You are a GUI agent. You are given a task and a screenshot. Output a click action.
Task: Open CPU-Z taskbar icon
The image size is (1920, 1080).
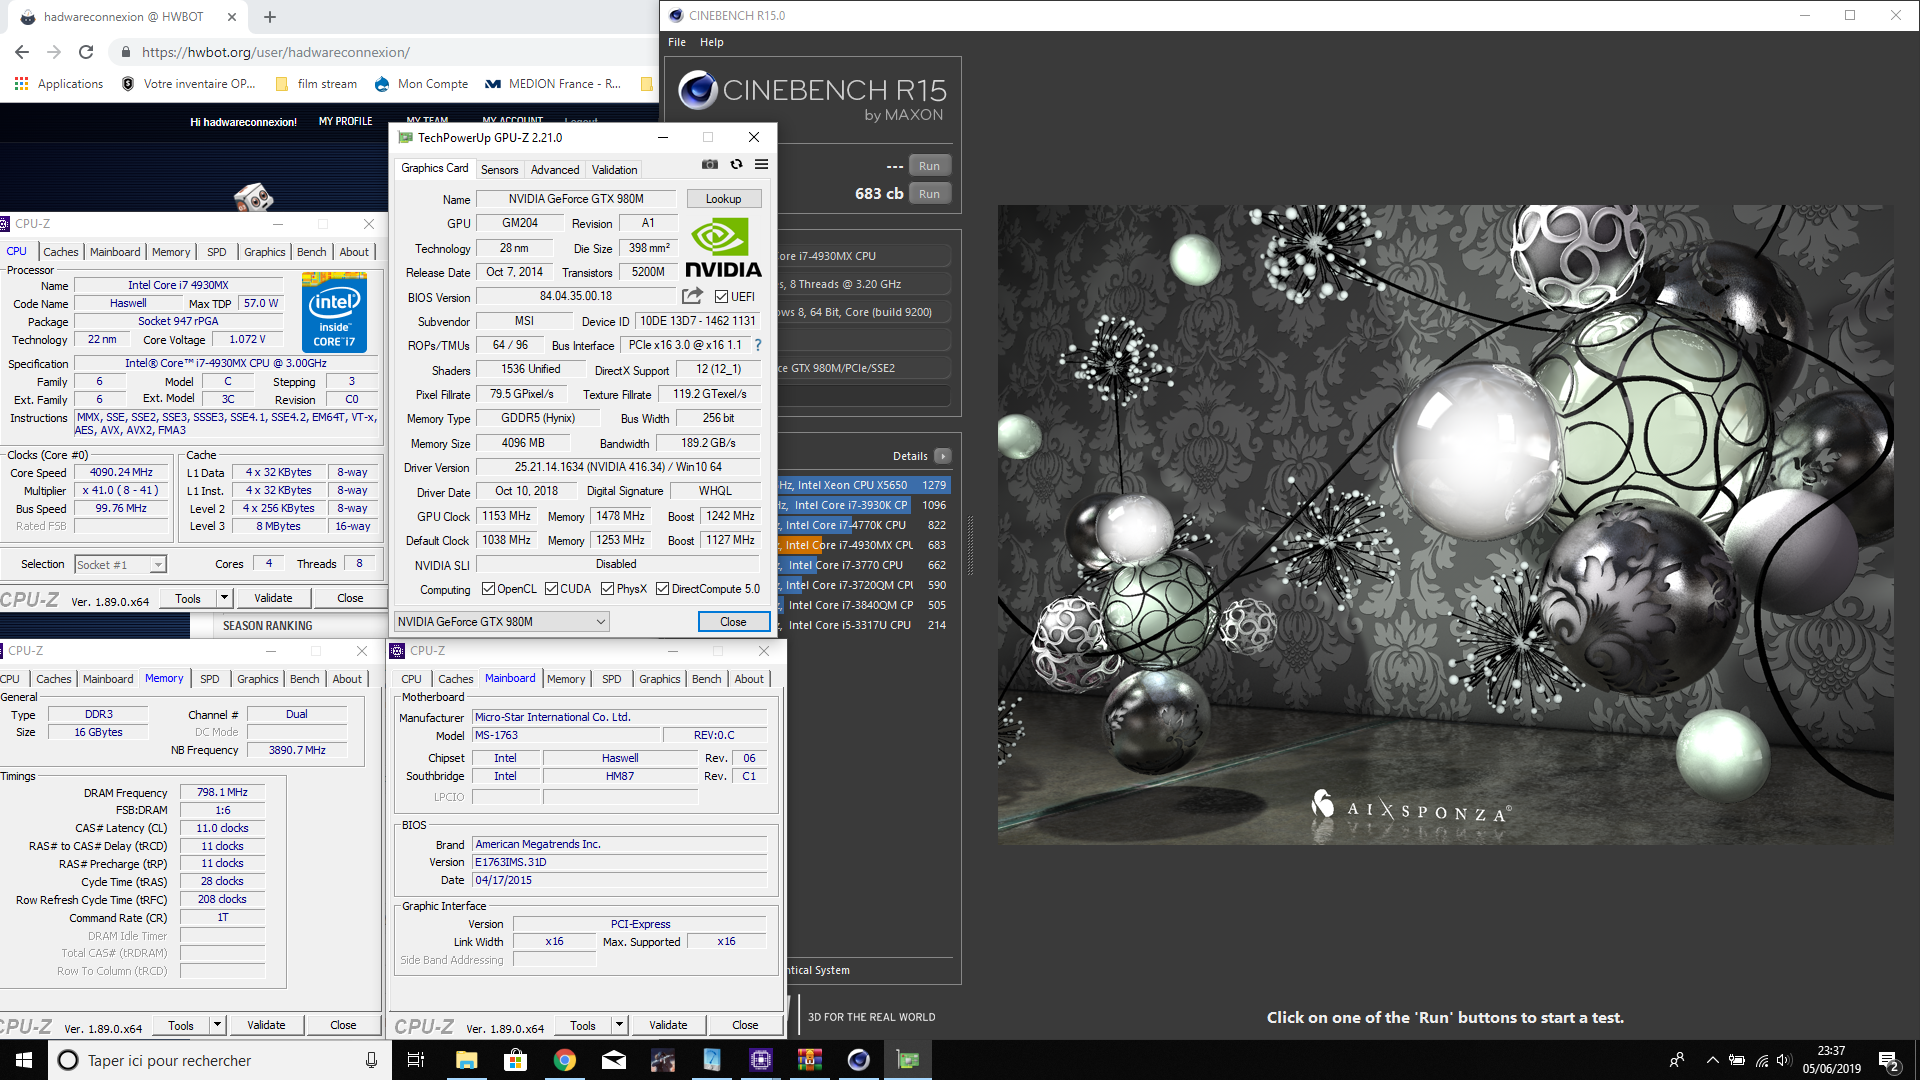pos(760,1060)
